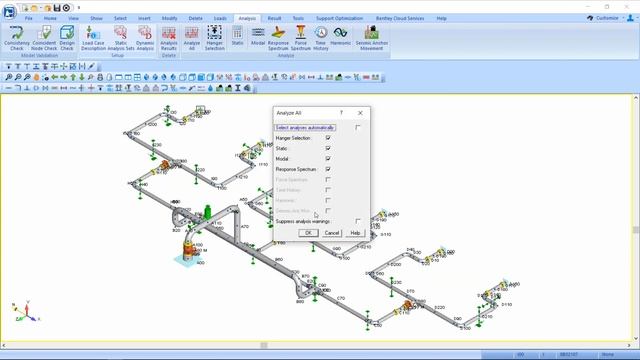Screen dimensions: 640x360
Task: Click the green left arrow view icon
Action: (x=54, y=77)
